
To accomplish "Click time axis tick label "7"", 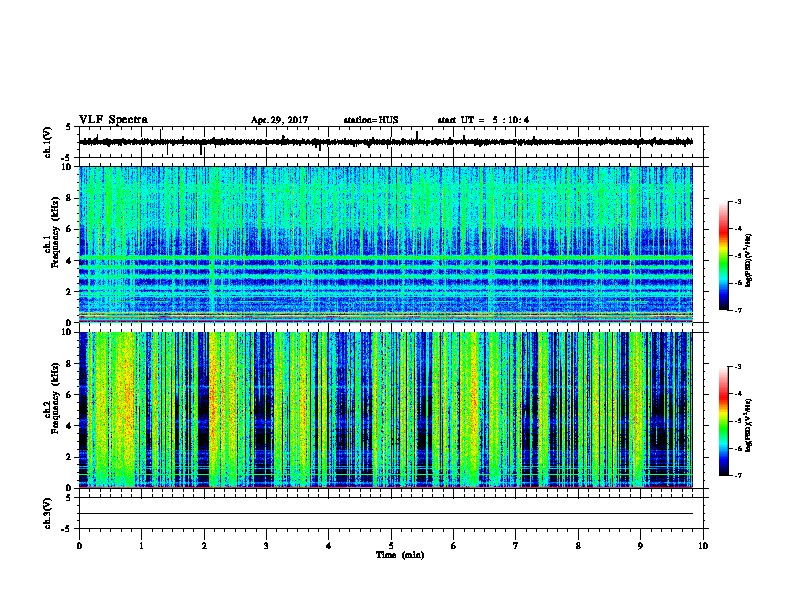I will coord(516,546).
